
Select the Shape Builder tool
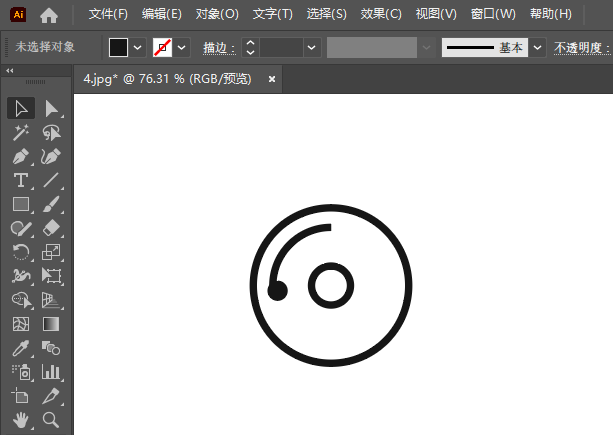coord(21,300)
